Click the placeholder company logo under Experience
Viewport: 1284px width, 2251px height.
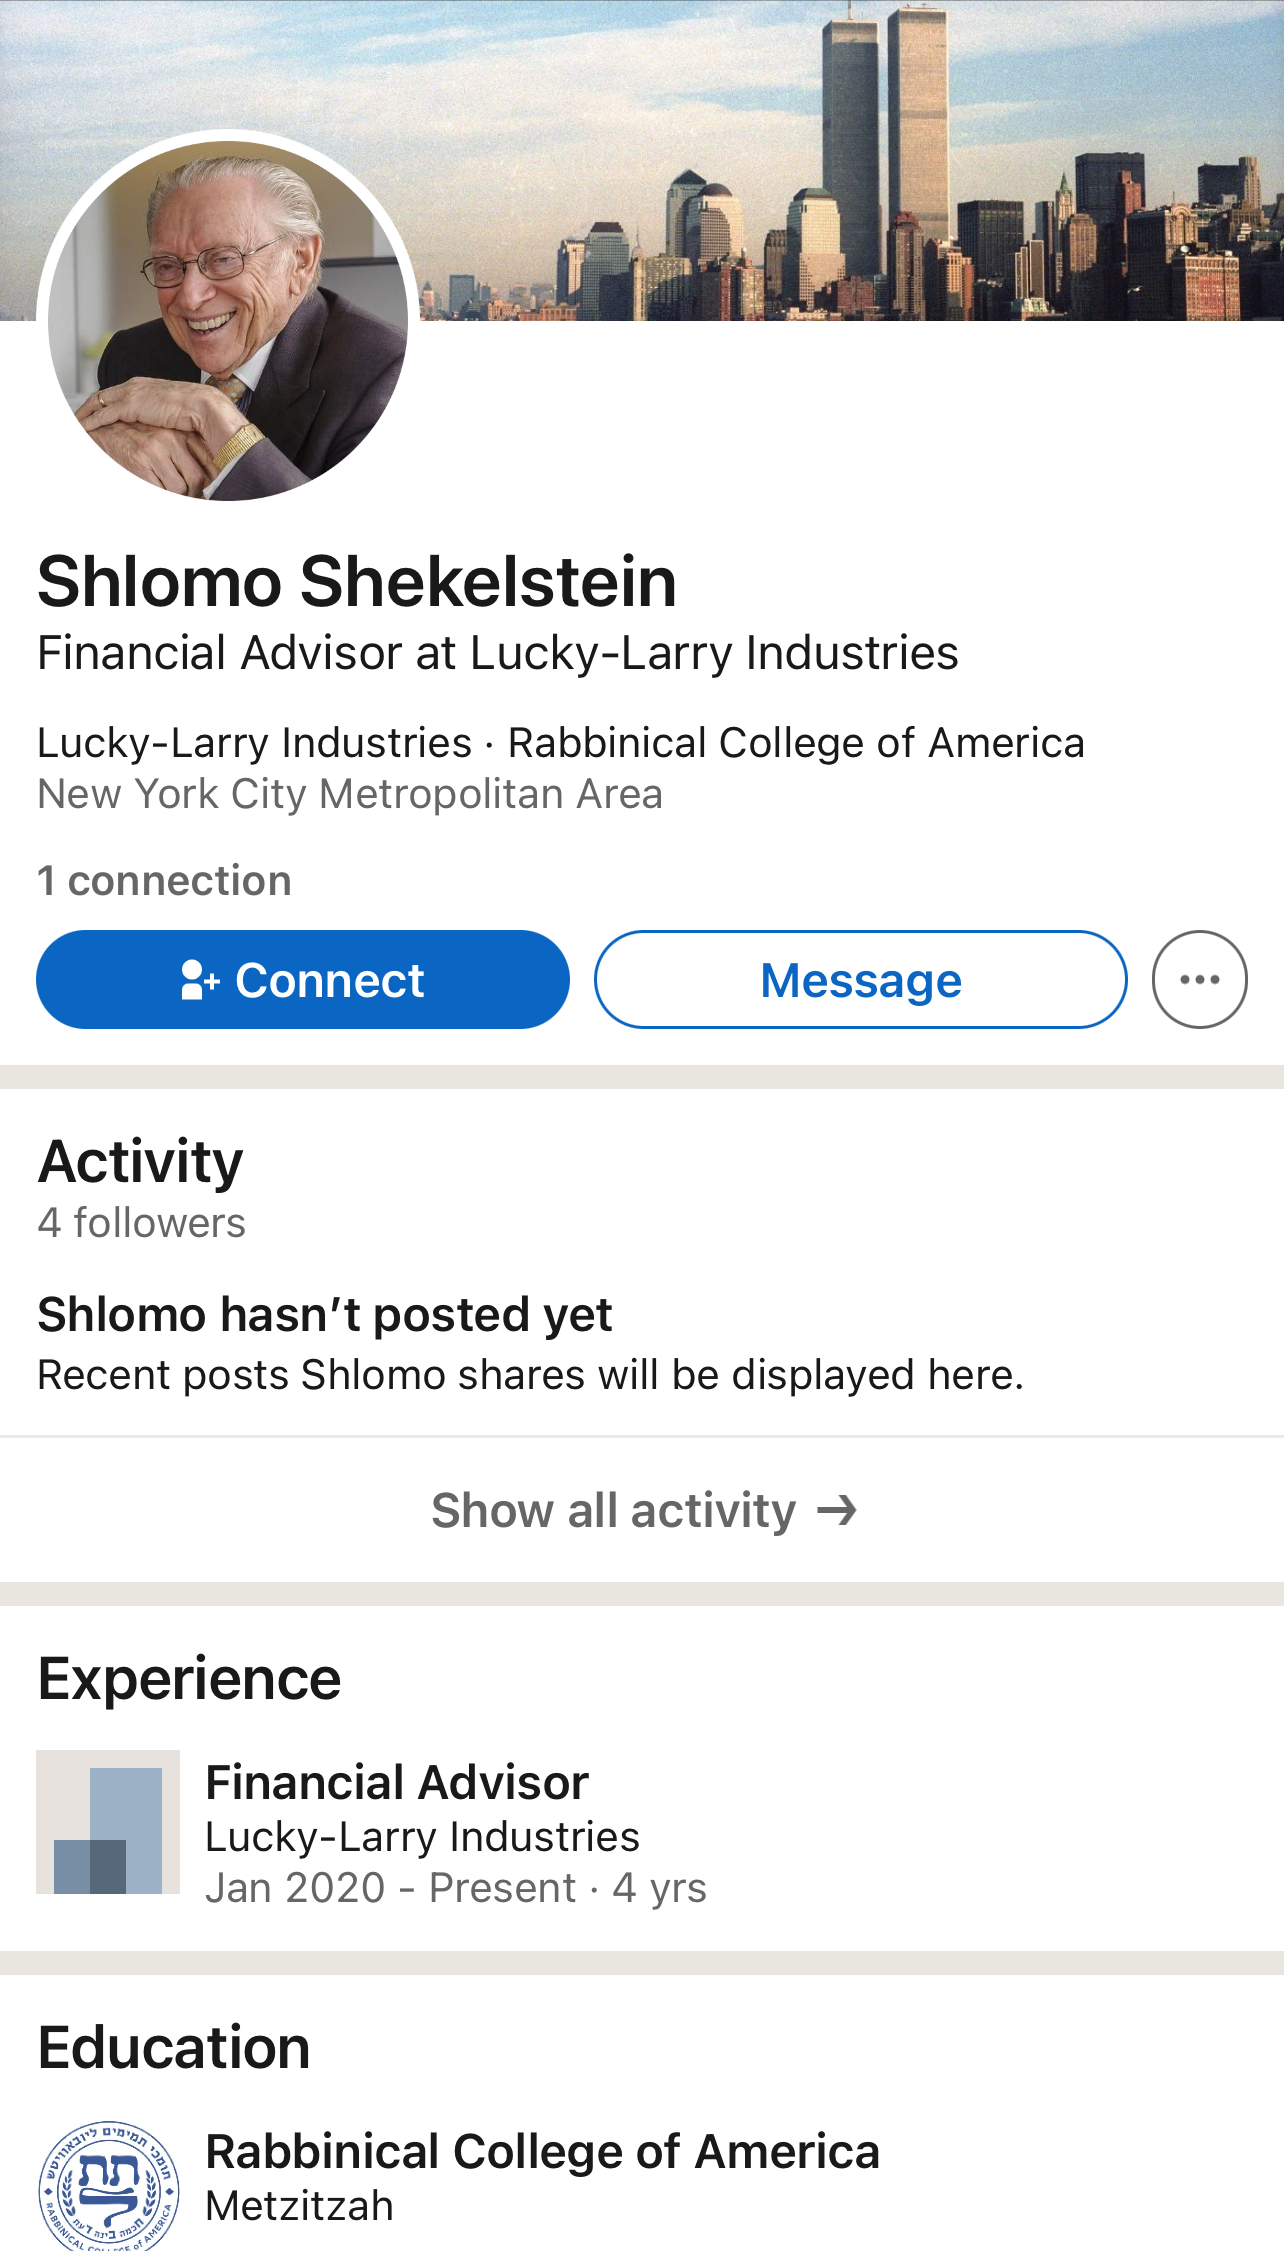(108, 1822)
